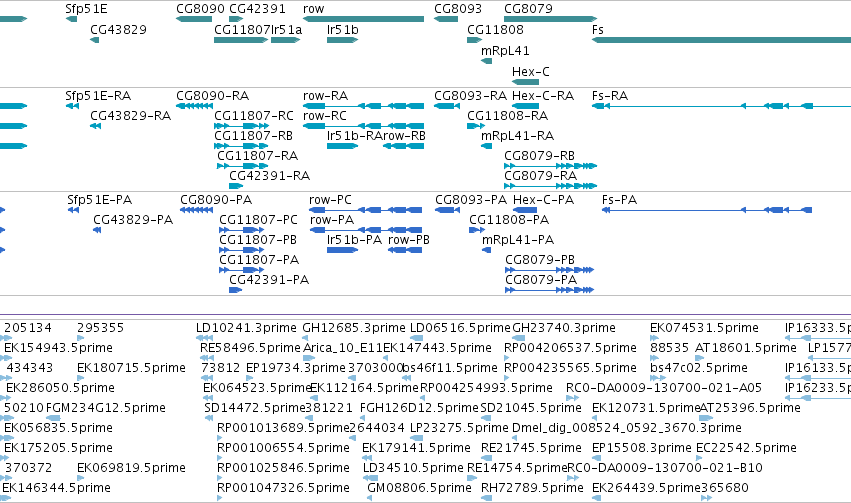851x503 pixels.
Task: Select the CG42391 gene label
Action: click(x=257, y=9)
